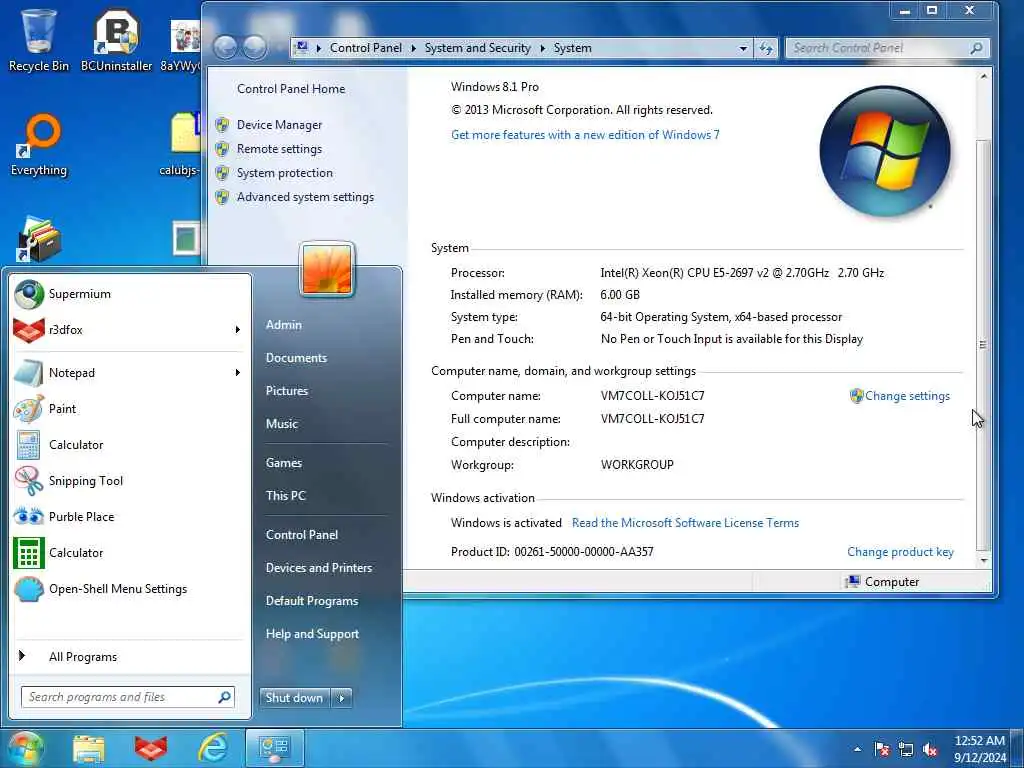This screenshot has height=768, width=1024.
Task: Launch Paint from the Start menu
Action: (129, 409)
